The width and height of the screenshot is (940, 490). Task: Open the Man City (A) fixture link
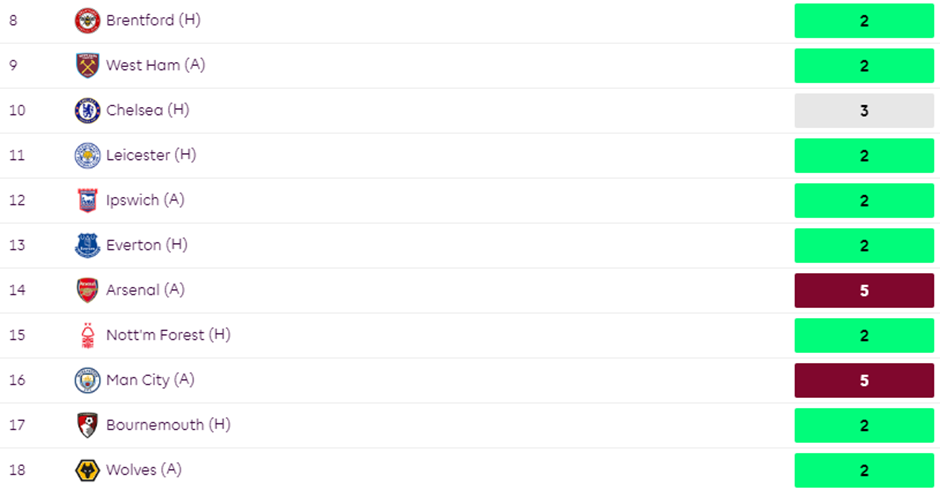coord(151,380)
